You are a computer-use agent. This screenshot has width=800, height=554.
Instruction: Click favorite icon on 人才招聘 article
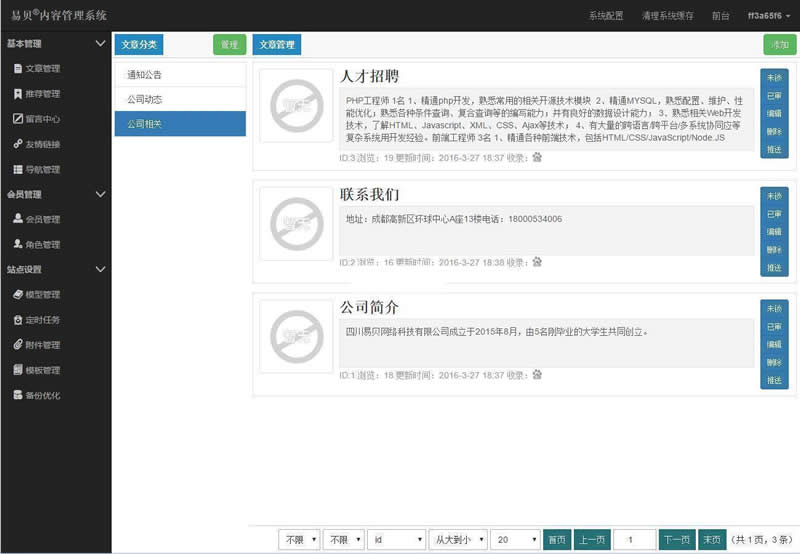[537, 157]
